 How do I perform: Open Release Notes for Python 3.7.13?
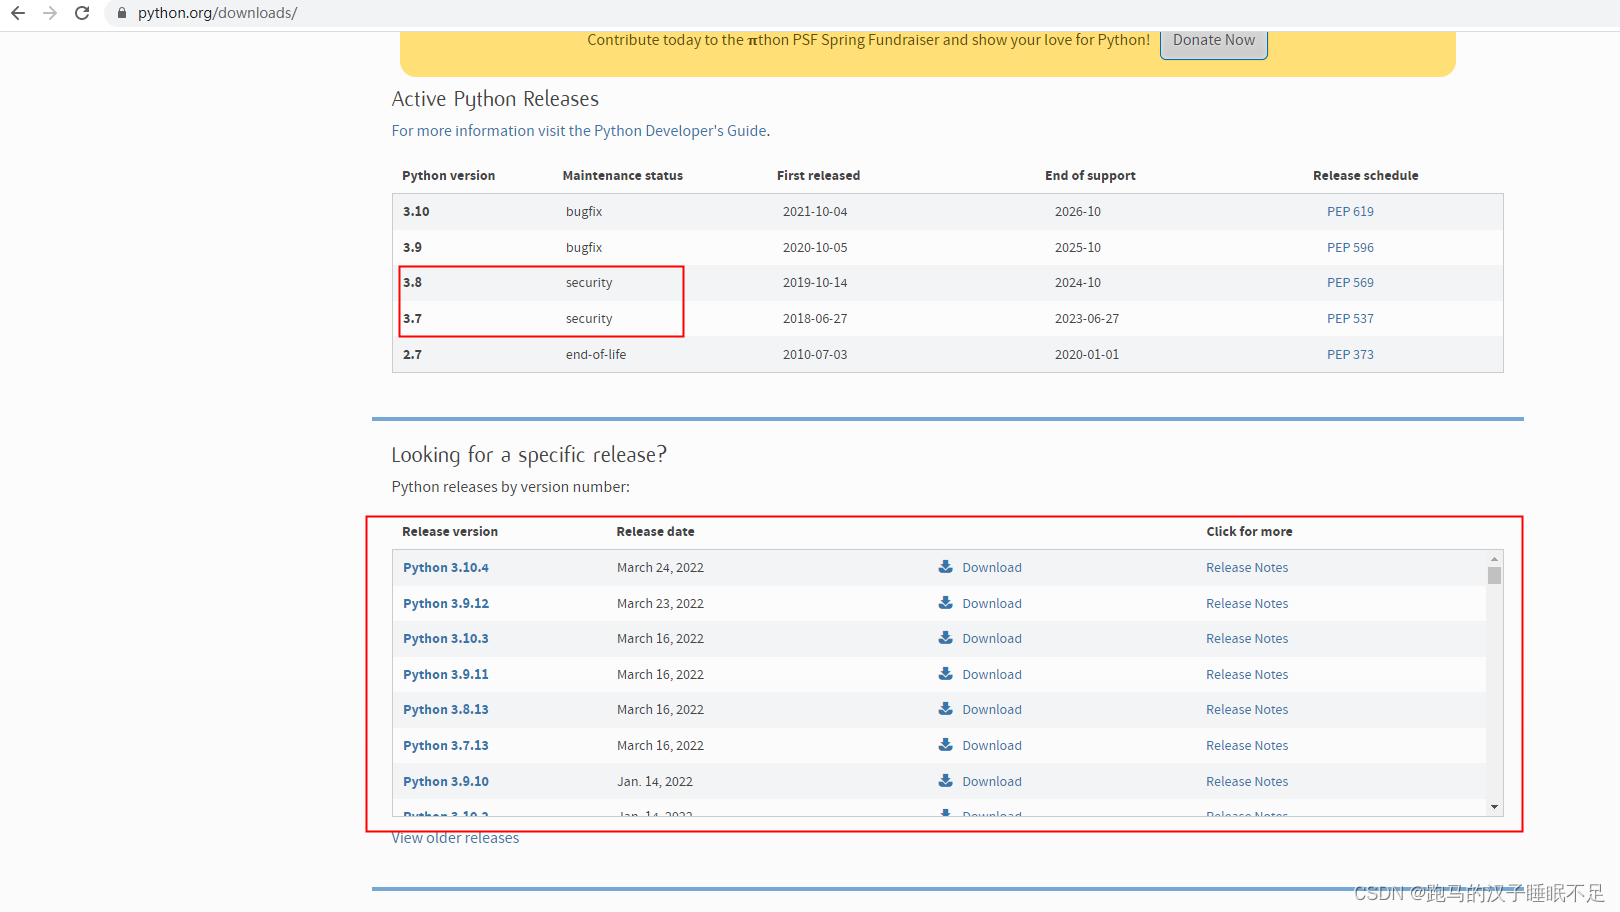coord(1247,746)
